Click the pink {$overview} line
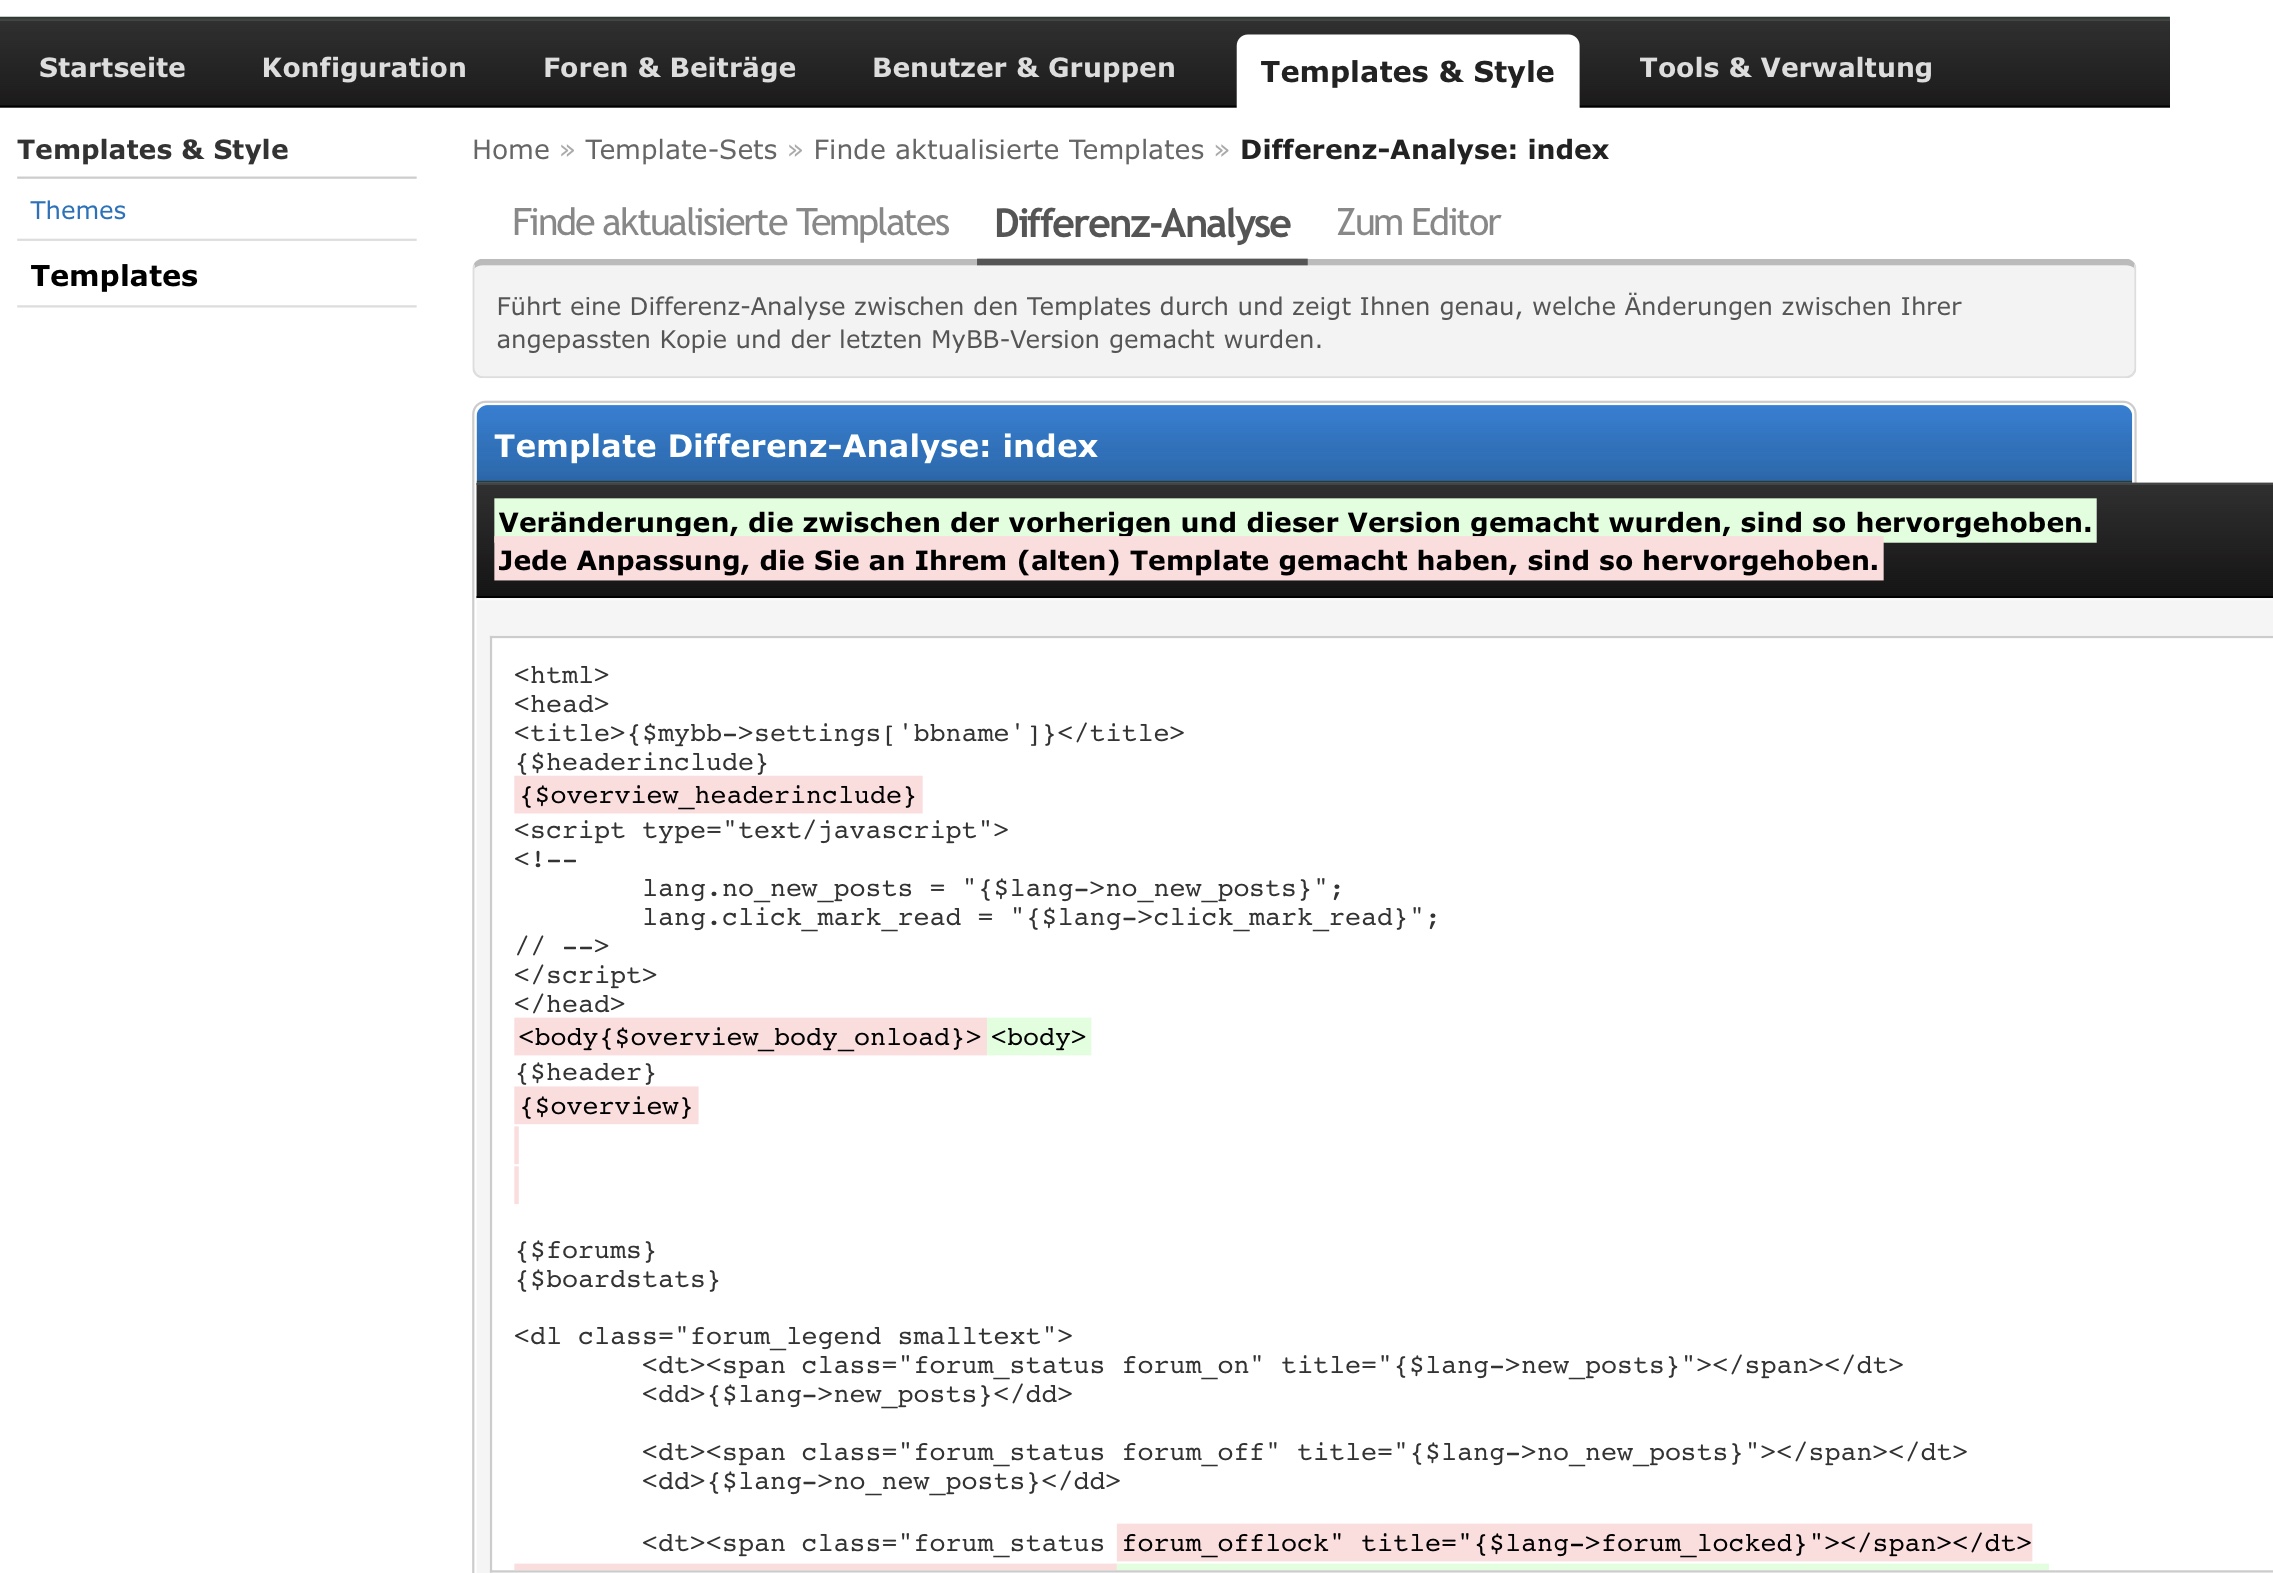This screenshot has width=2273, height=1573. [x=606, y=1106]
